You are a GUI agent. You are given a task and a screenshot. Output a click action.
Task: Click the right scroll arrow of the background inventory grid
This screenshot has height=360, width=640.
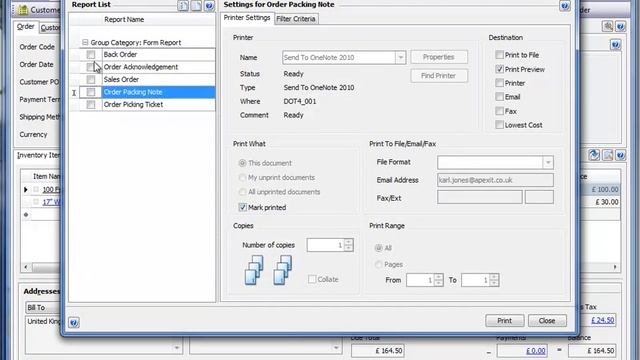tap(615, 267)
